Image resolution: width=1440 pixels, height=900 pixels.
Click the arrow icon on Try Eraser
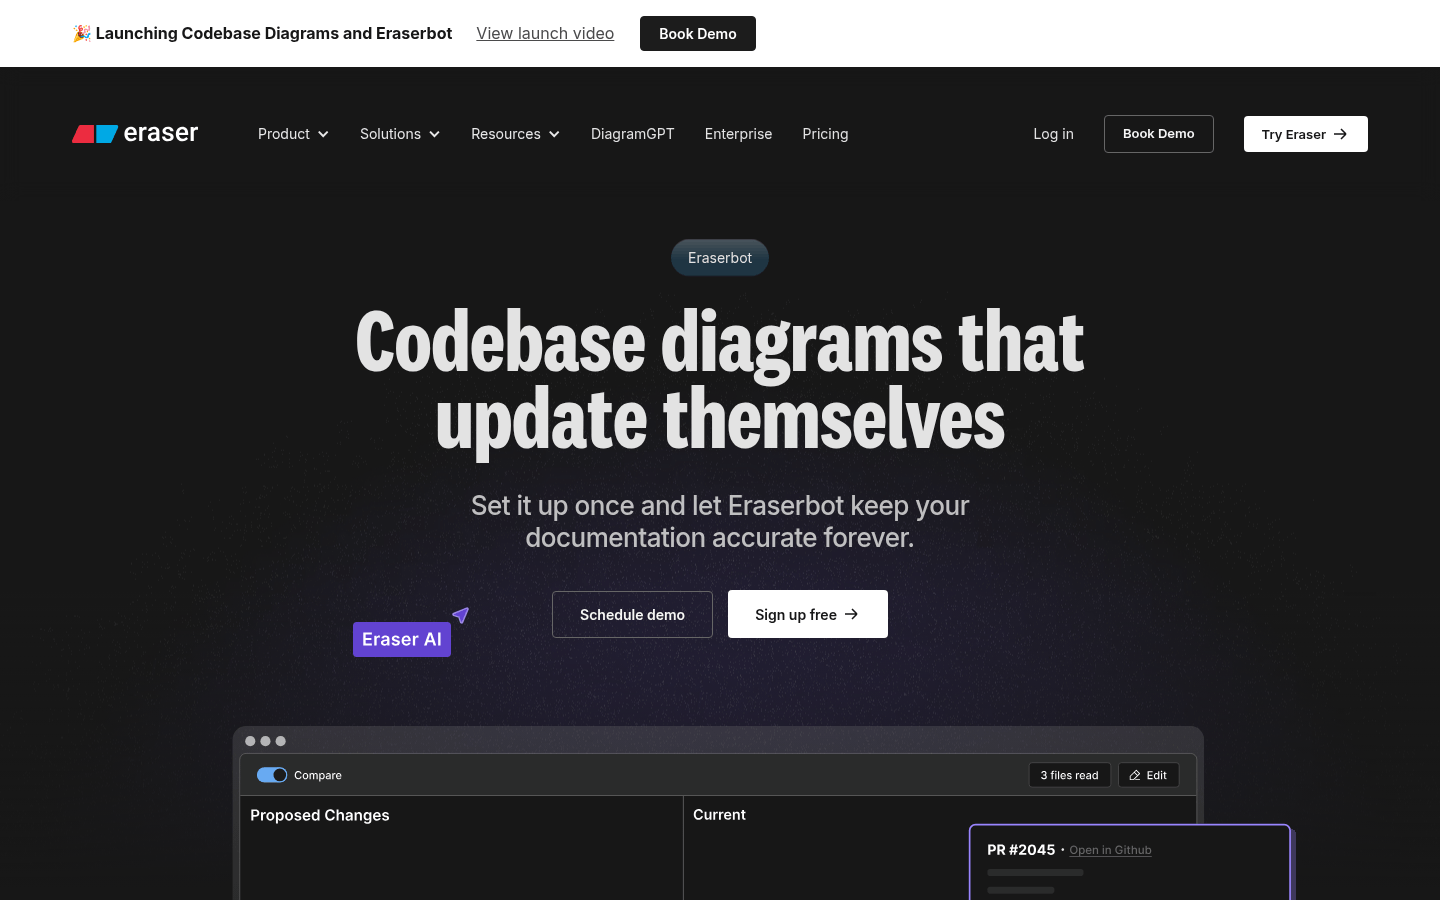(x=1340, y=134)
